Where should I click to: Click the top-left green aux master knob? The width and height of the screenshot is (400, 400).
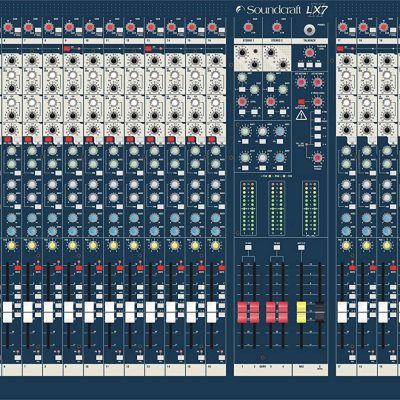245,131
